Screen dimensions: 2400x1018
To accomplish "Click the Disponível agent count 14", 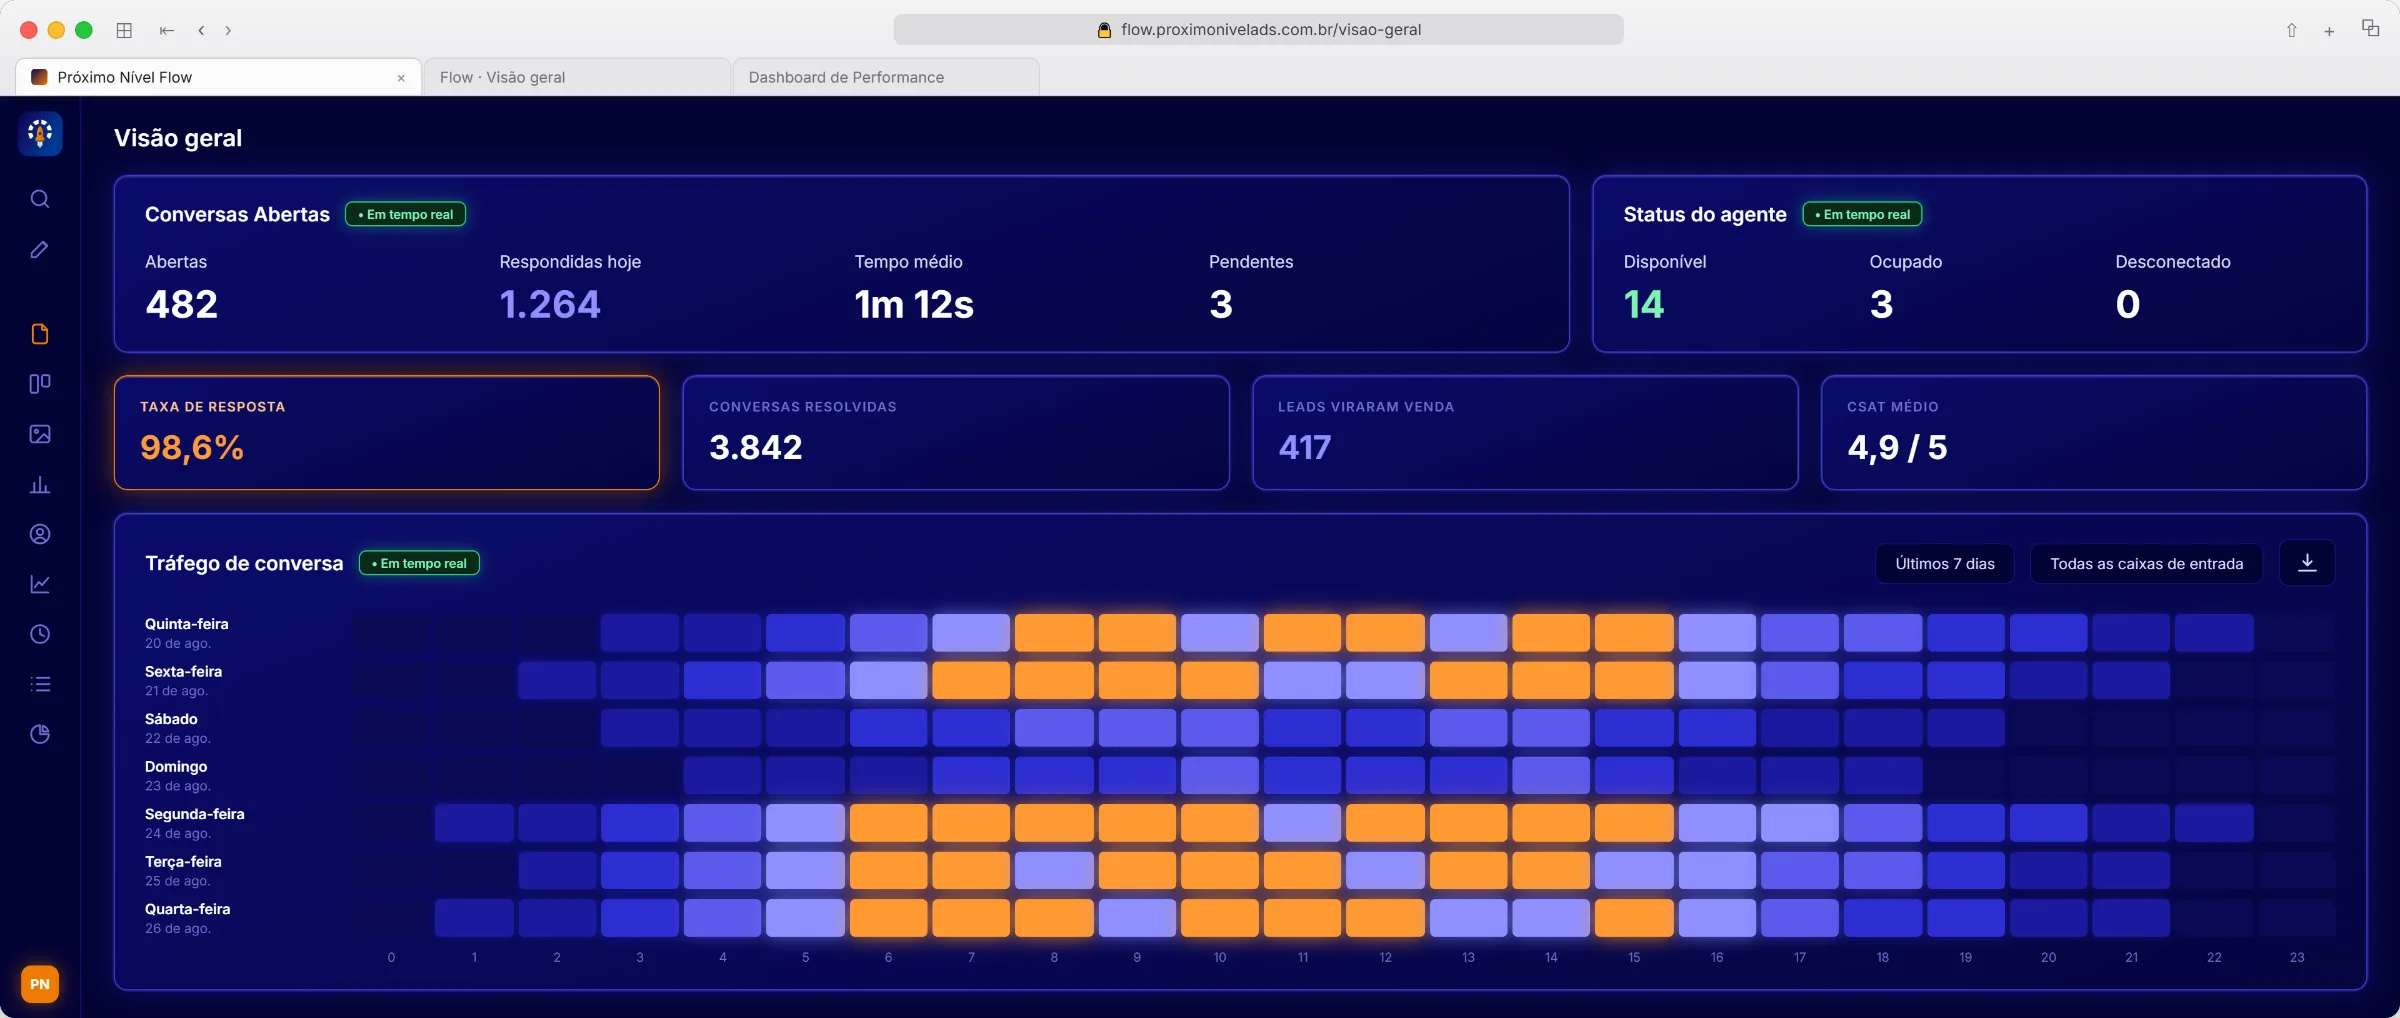I will 1643,304.
